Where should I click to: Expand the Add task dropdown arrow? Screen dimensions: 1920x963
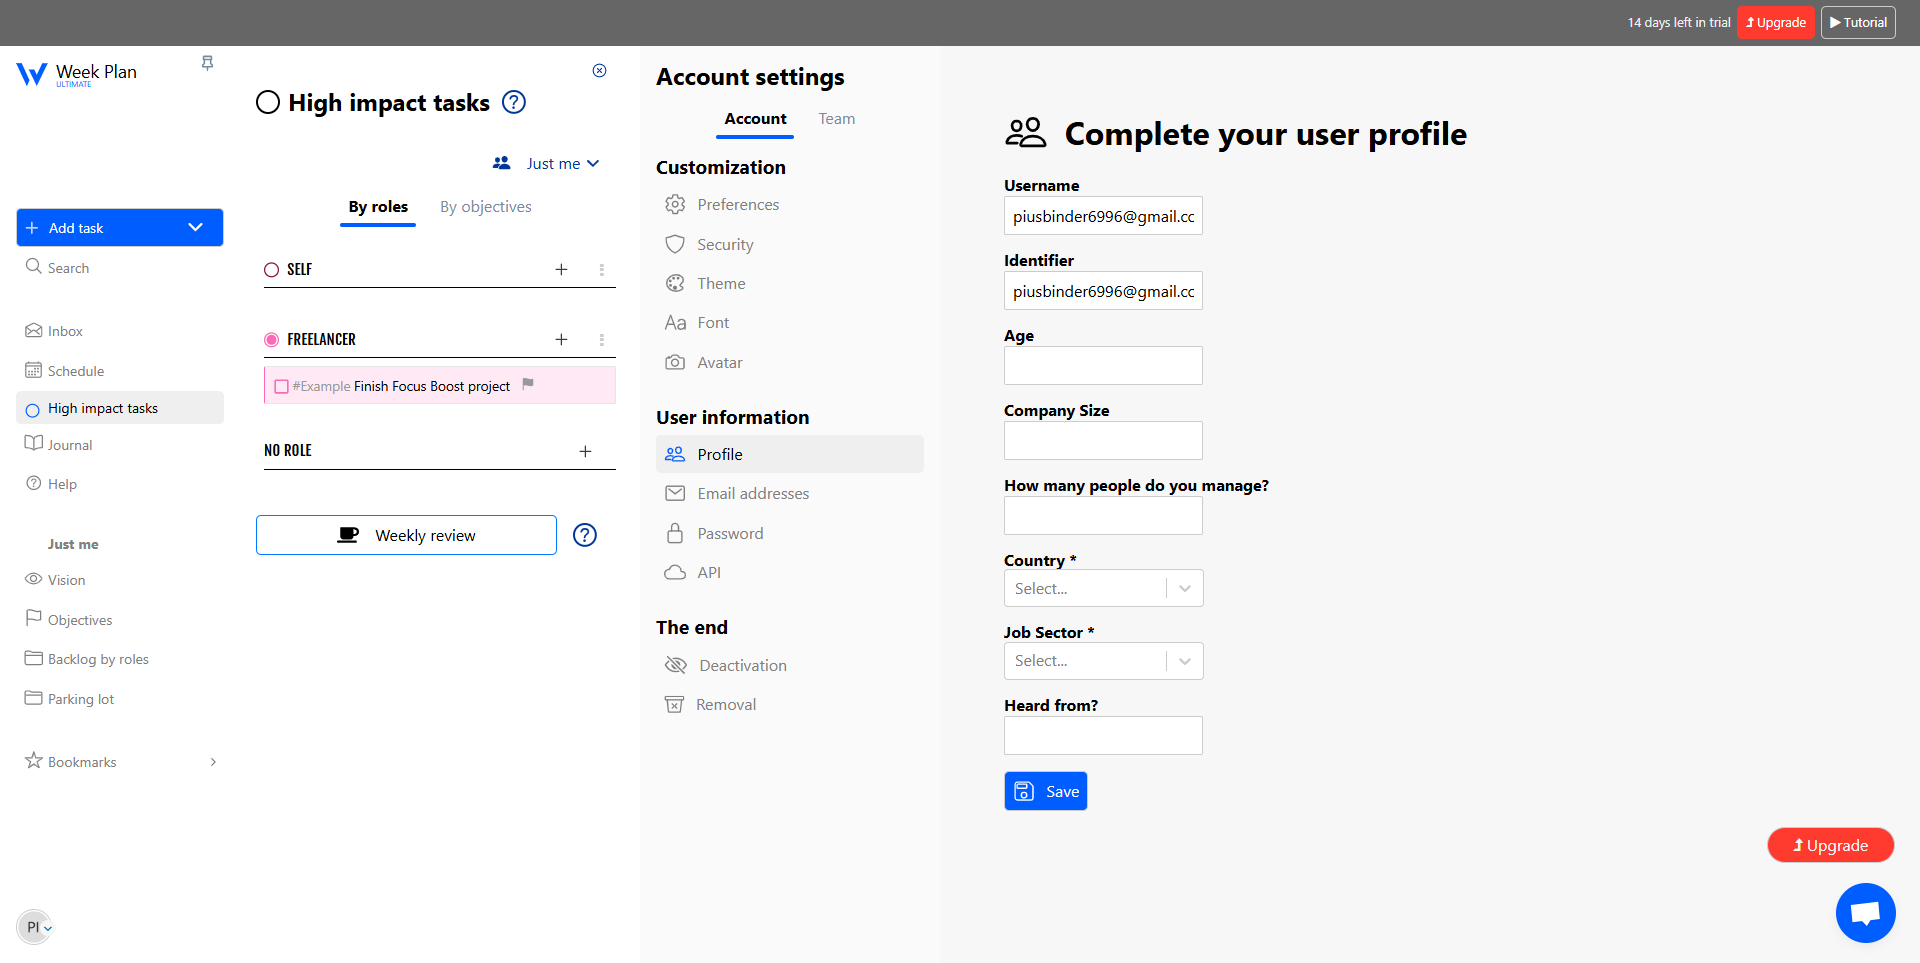click(x=196, y=228)
